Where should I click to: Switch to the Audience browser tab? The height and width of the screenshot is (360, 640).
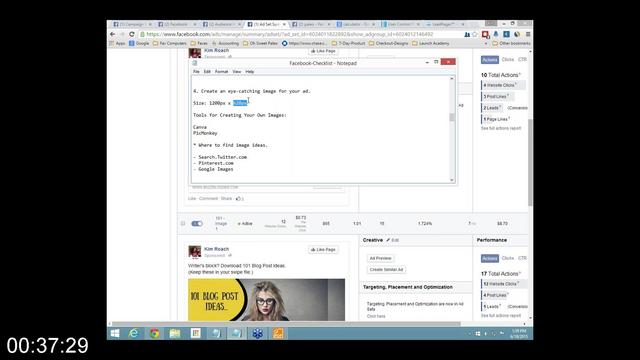click(222, 24)
